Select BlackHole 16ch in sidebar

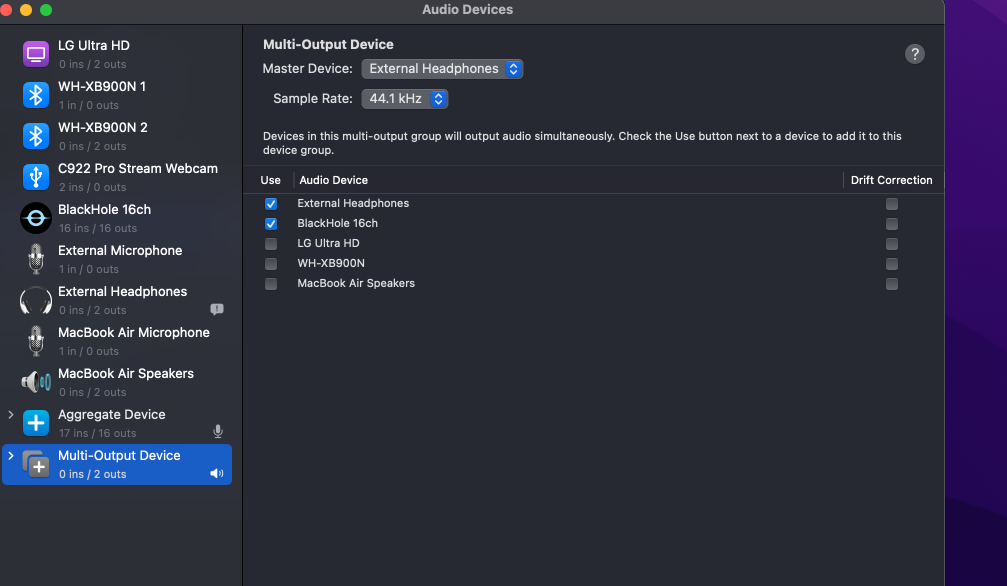tap(117, 218)
